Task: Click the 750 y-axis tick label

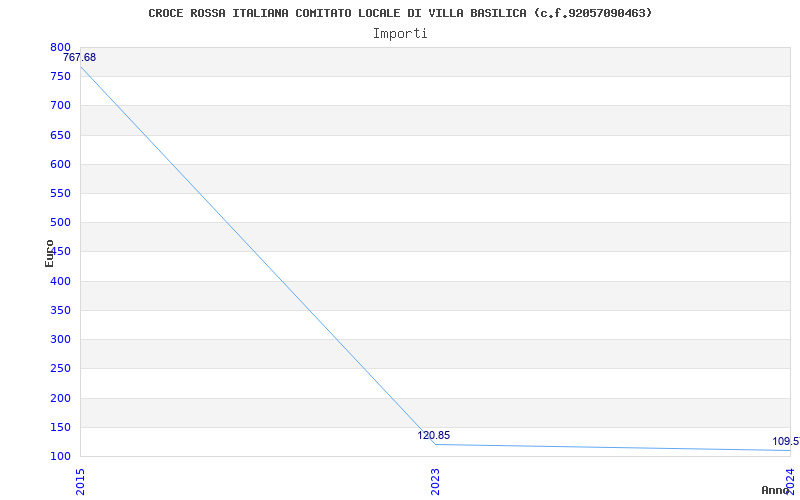Action: click(60, 77)
